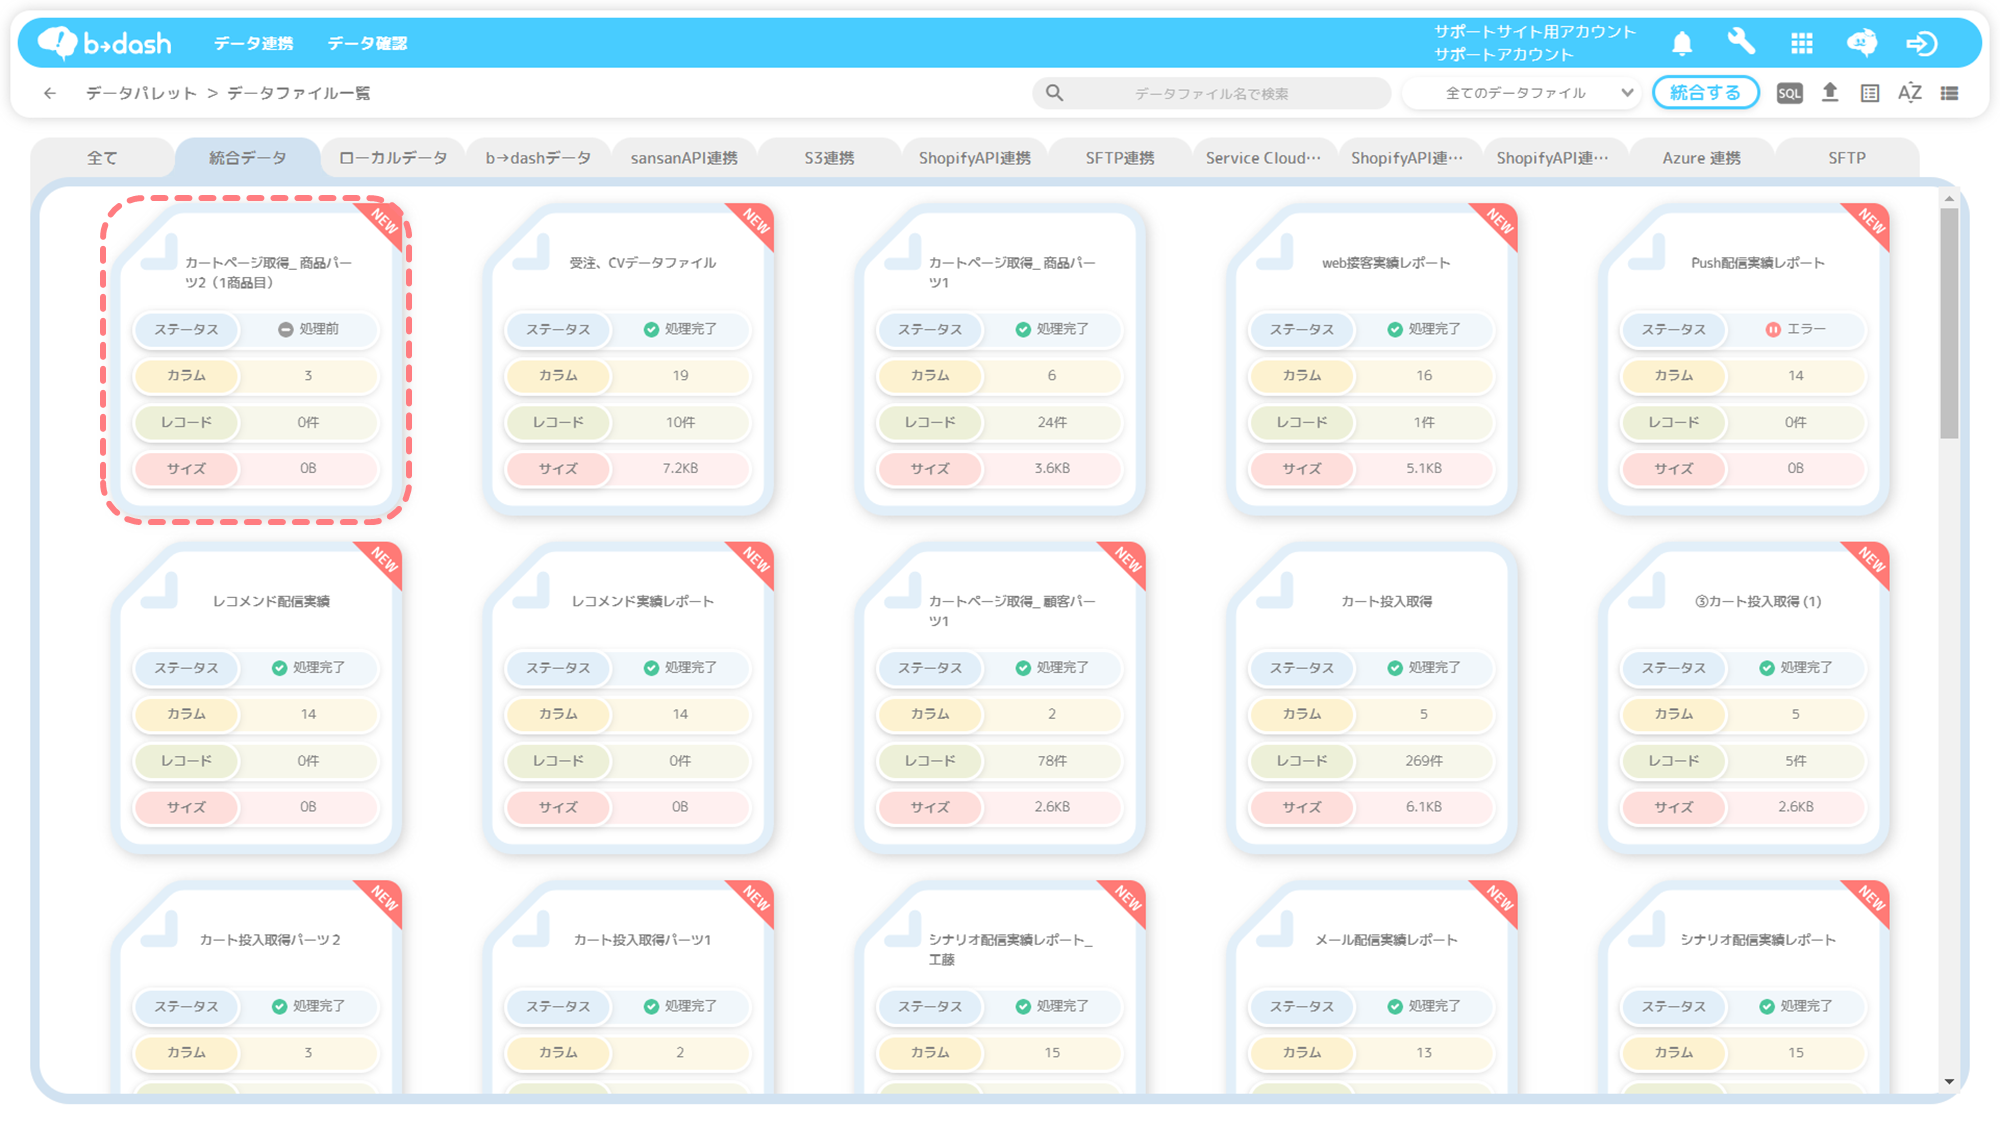Click 5.1KB size on web接客実績レポート
Image resolution: width=2000 pixels, height=1125 pixels.
(x=1424, y=468)
